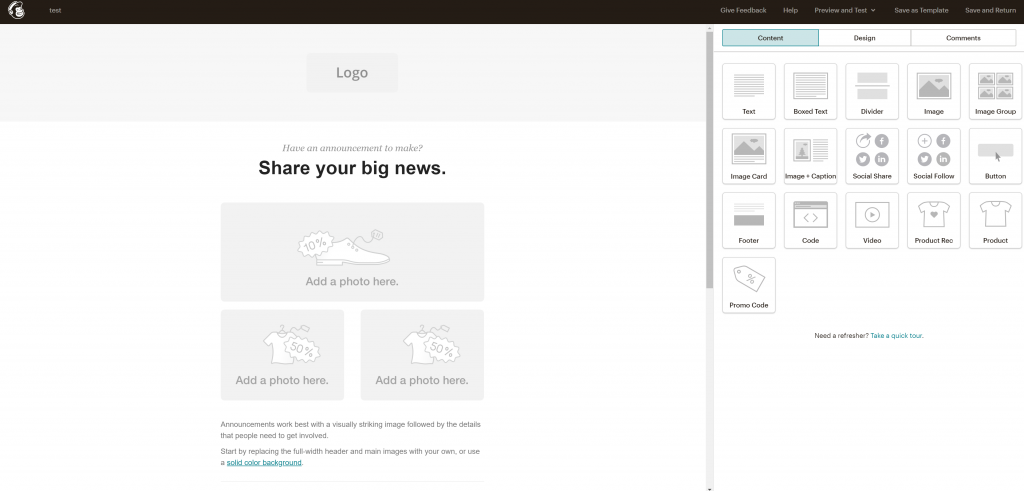Click the 'Share your big news.' heading

coord(352,168)
